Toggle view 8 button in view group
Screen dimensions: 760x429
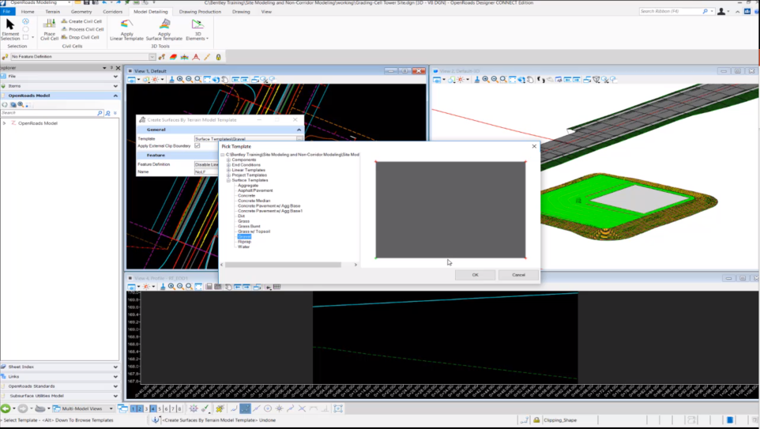(x=179, y=409)
